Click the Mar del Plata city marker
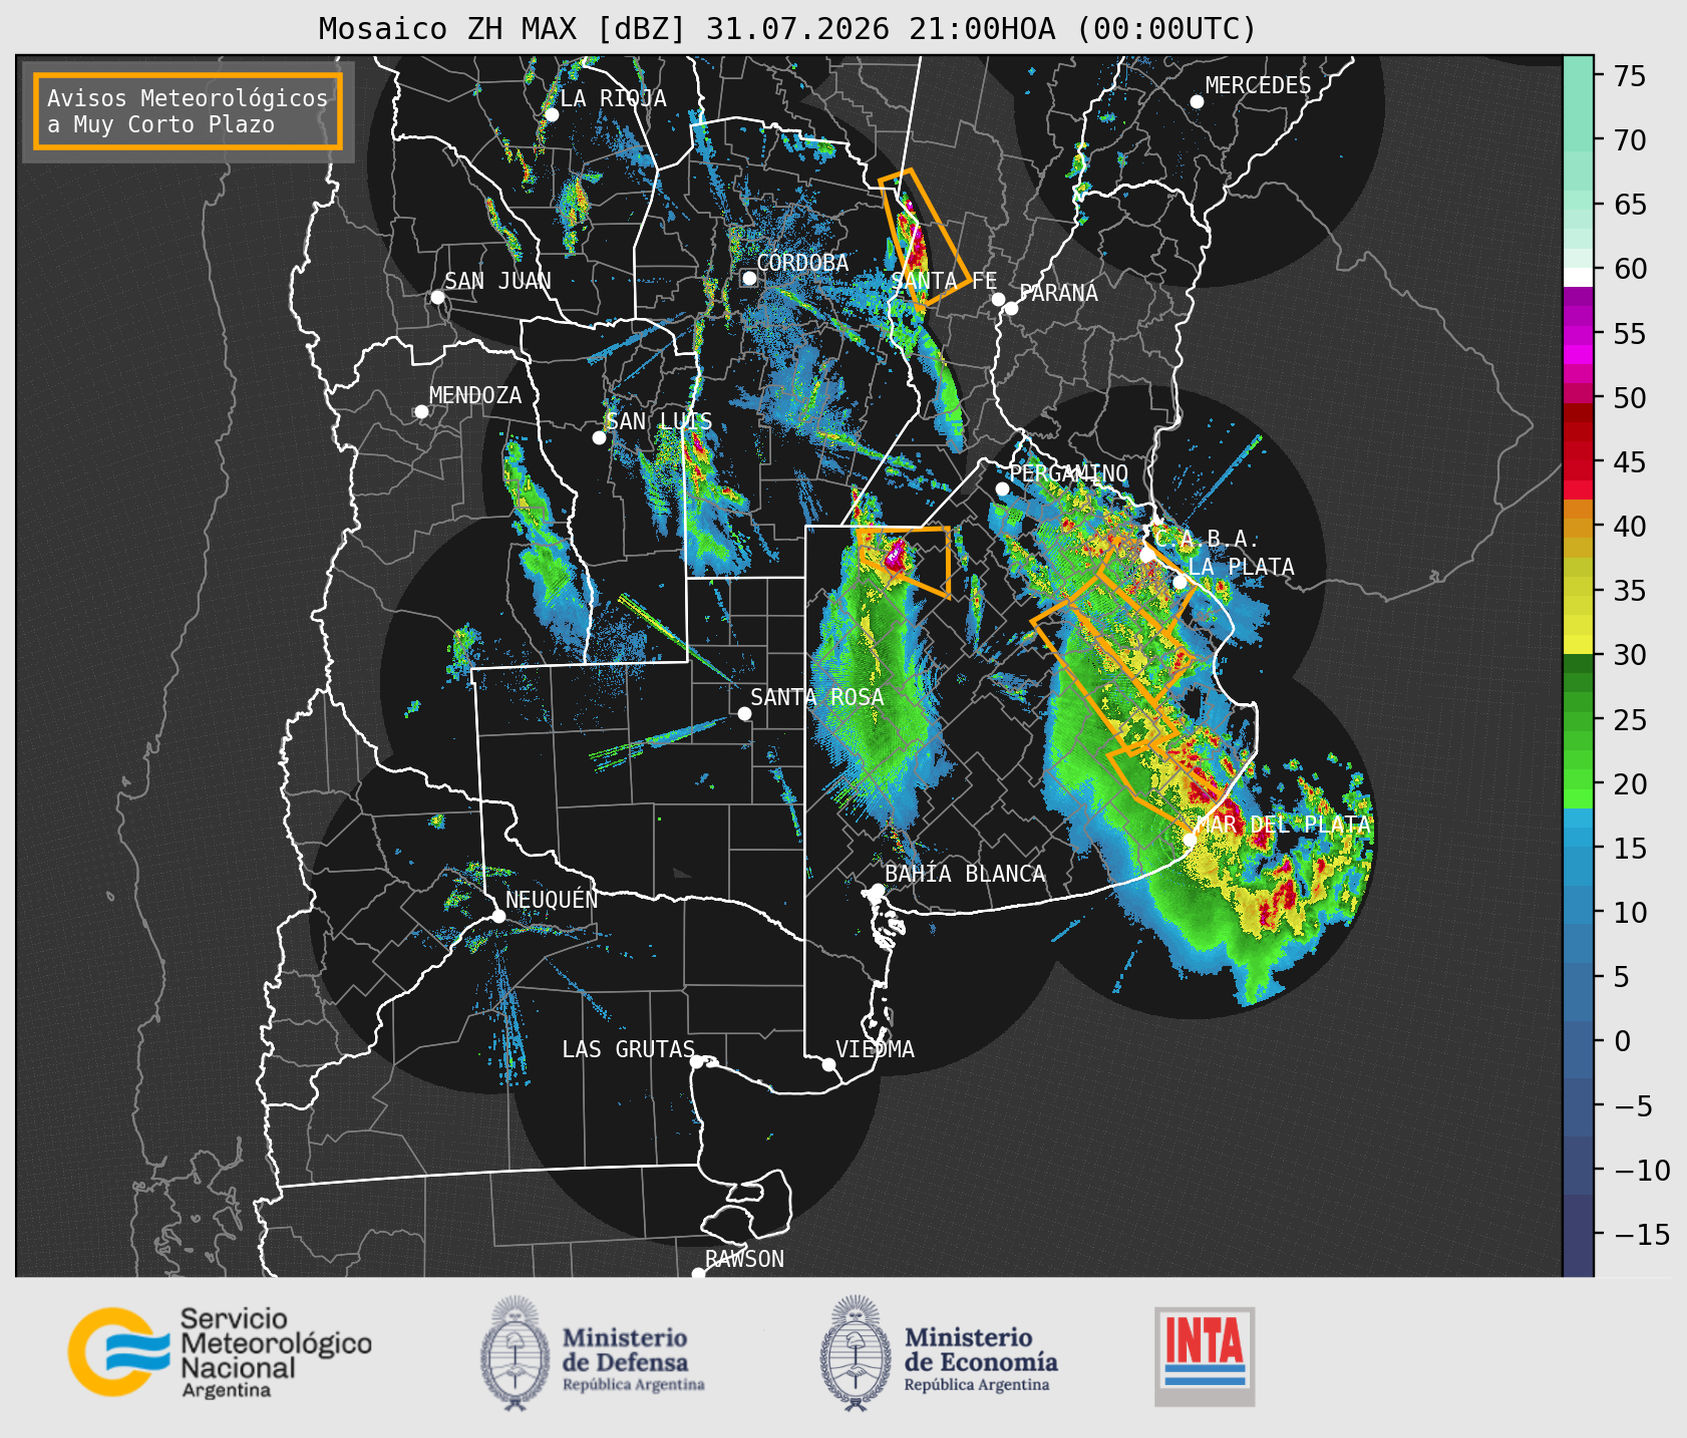 pyautogui.click(x=1189, y=839)
